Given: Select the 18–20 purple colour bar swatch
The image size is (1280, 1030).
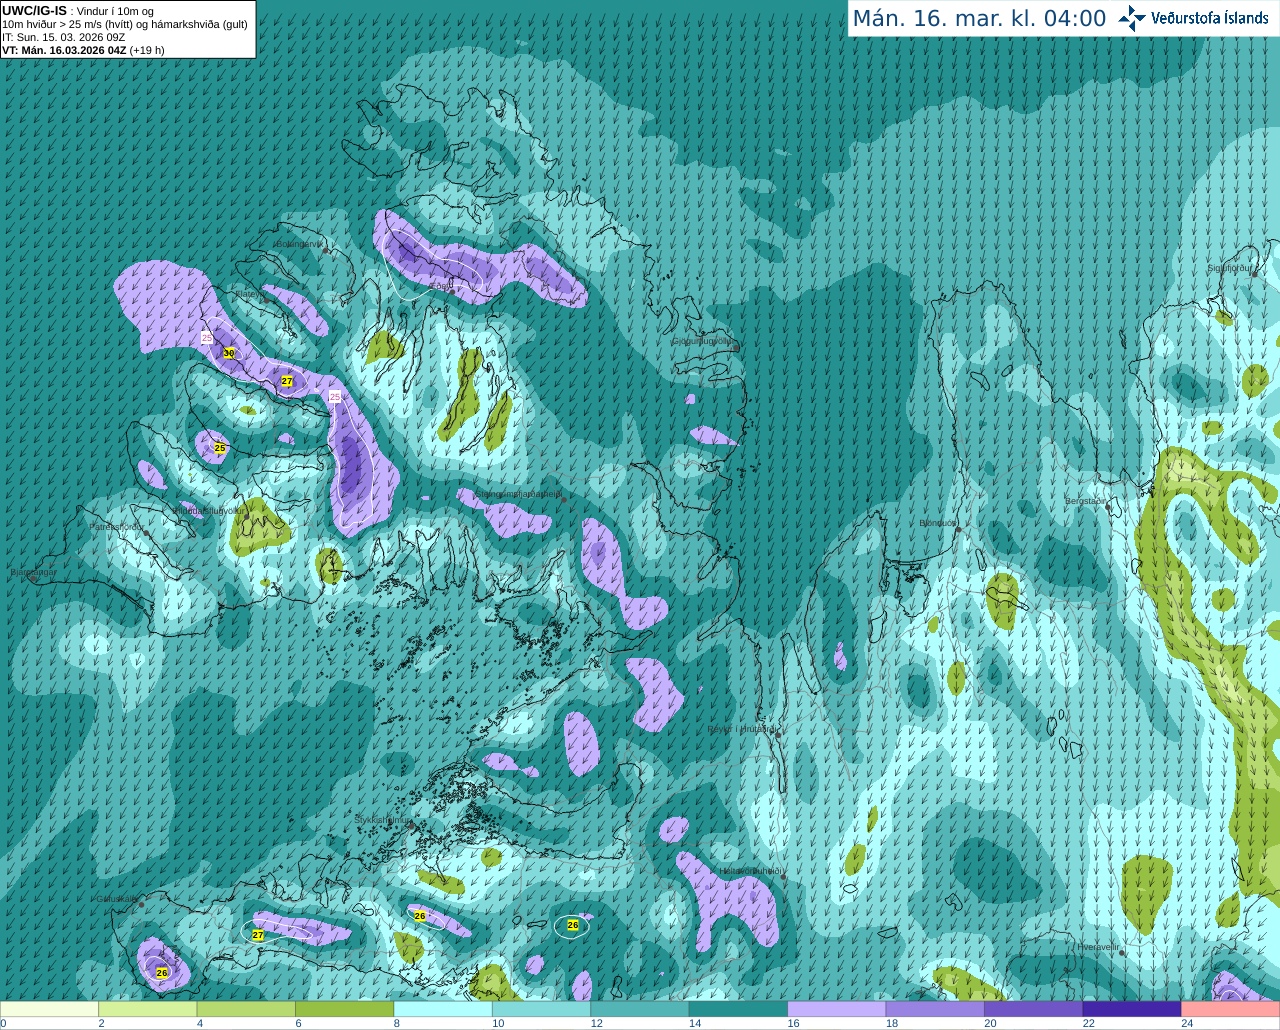Looking at the screenshot, I should 935,1009.
